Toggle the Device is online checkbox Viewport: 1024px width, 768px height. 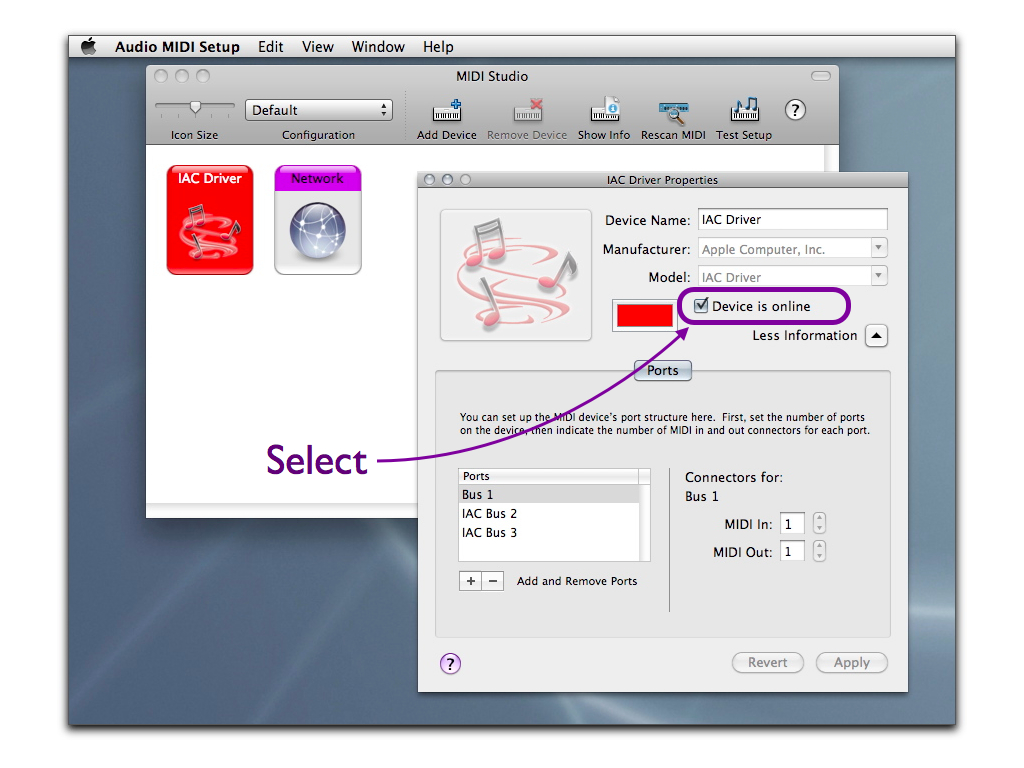(x=701, y=305)
